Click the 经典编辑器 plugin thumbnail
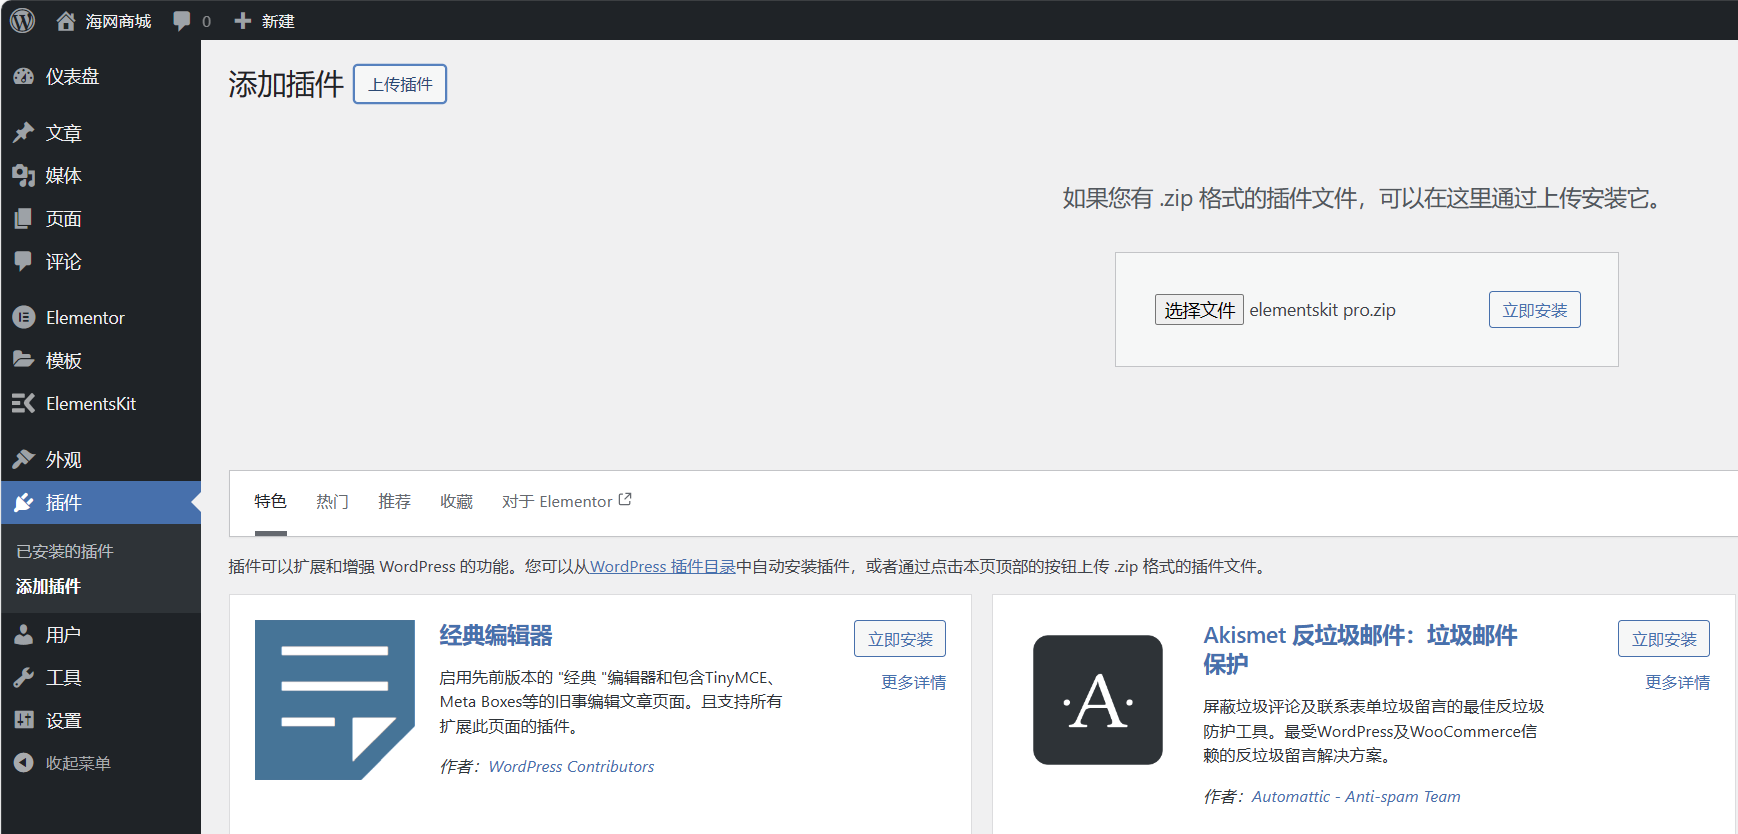Viewport: 1738px width, 834px height. 335,700
